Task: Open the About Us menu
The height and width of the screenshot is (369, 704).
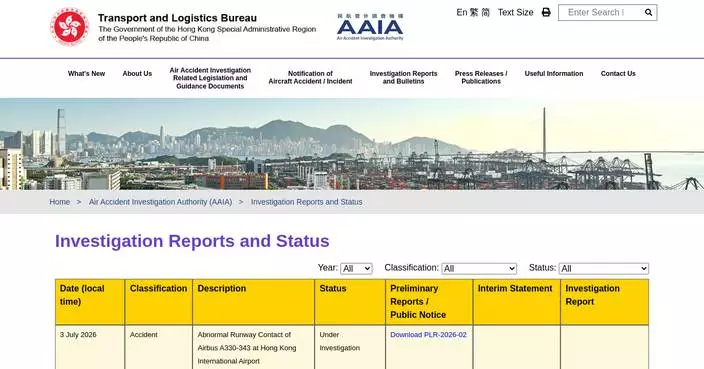Action: (137, 74)
